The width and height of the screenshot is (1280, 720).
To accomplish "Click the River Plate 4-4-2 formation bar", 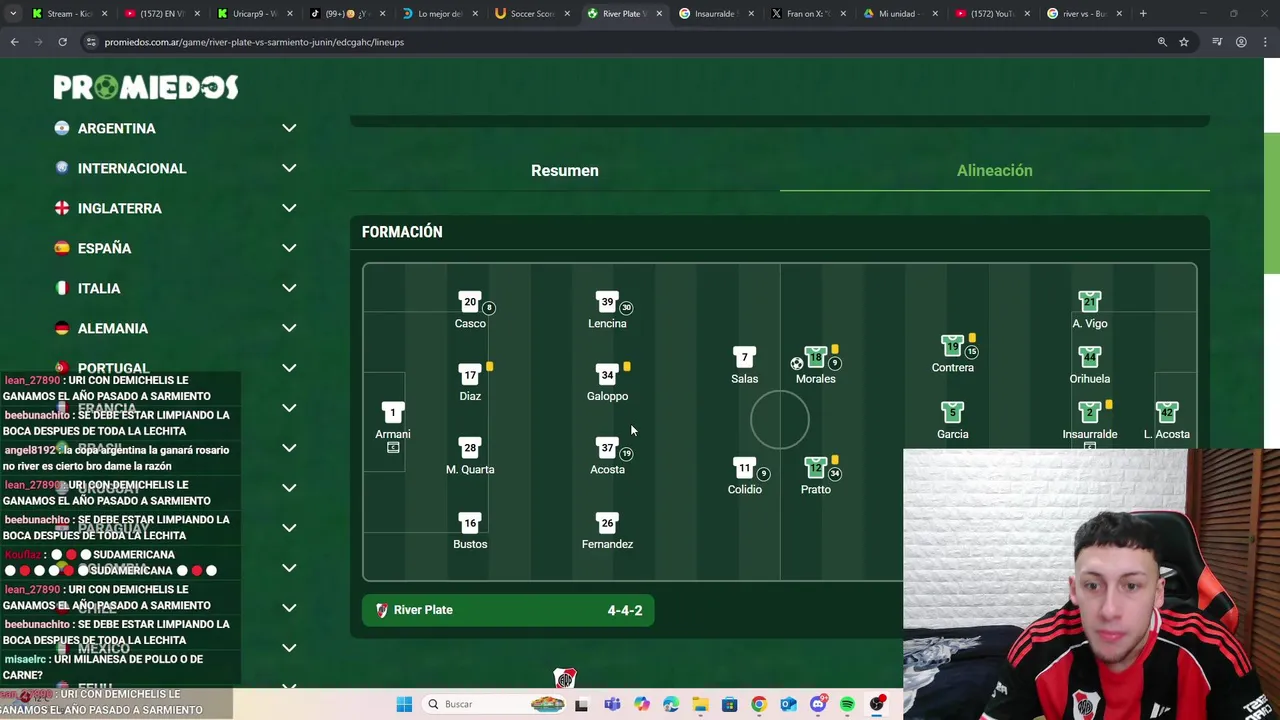I will click(508, 610).
